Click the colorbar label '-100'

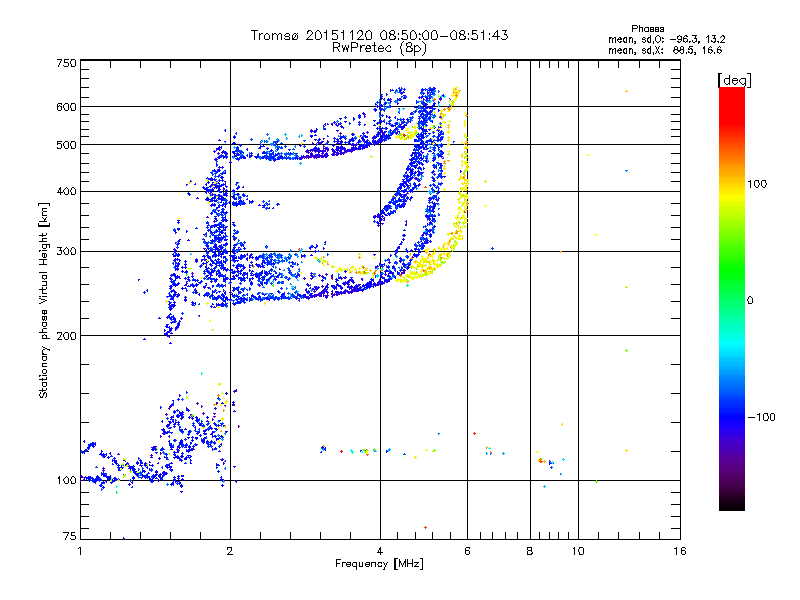[x=761, y=417]
